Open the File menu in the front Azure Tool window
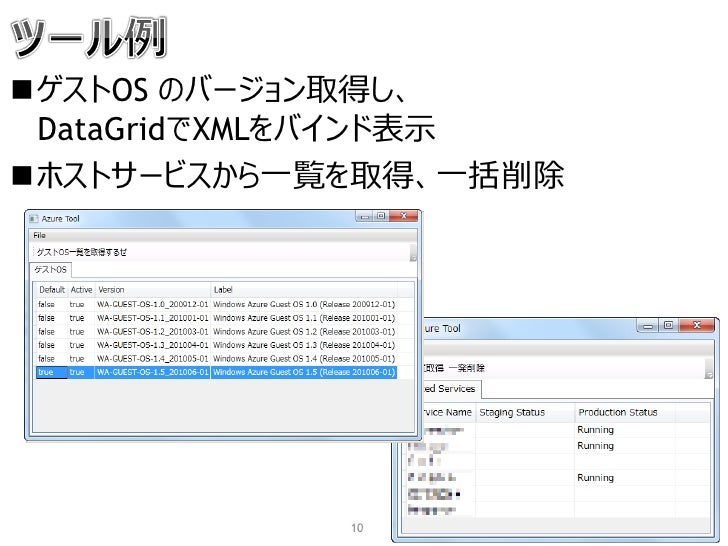 39,235
